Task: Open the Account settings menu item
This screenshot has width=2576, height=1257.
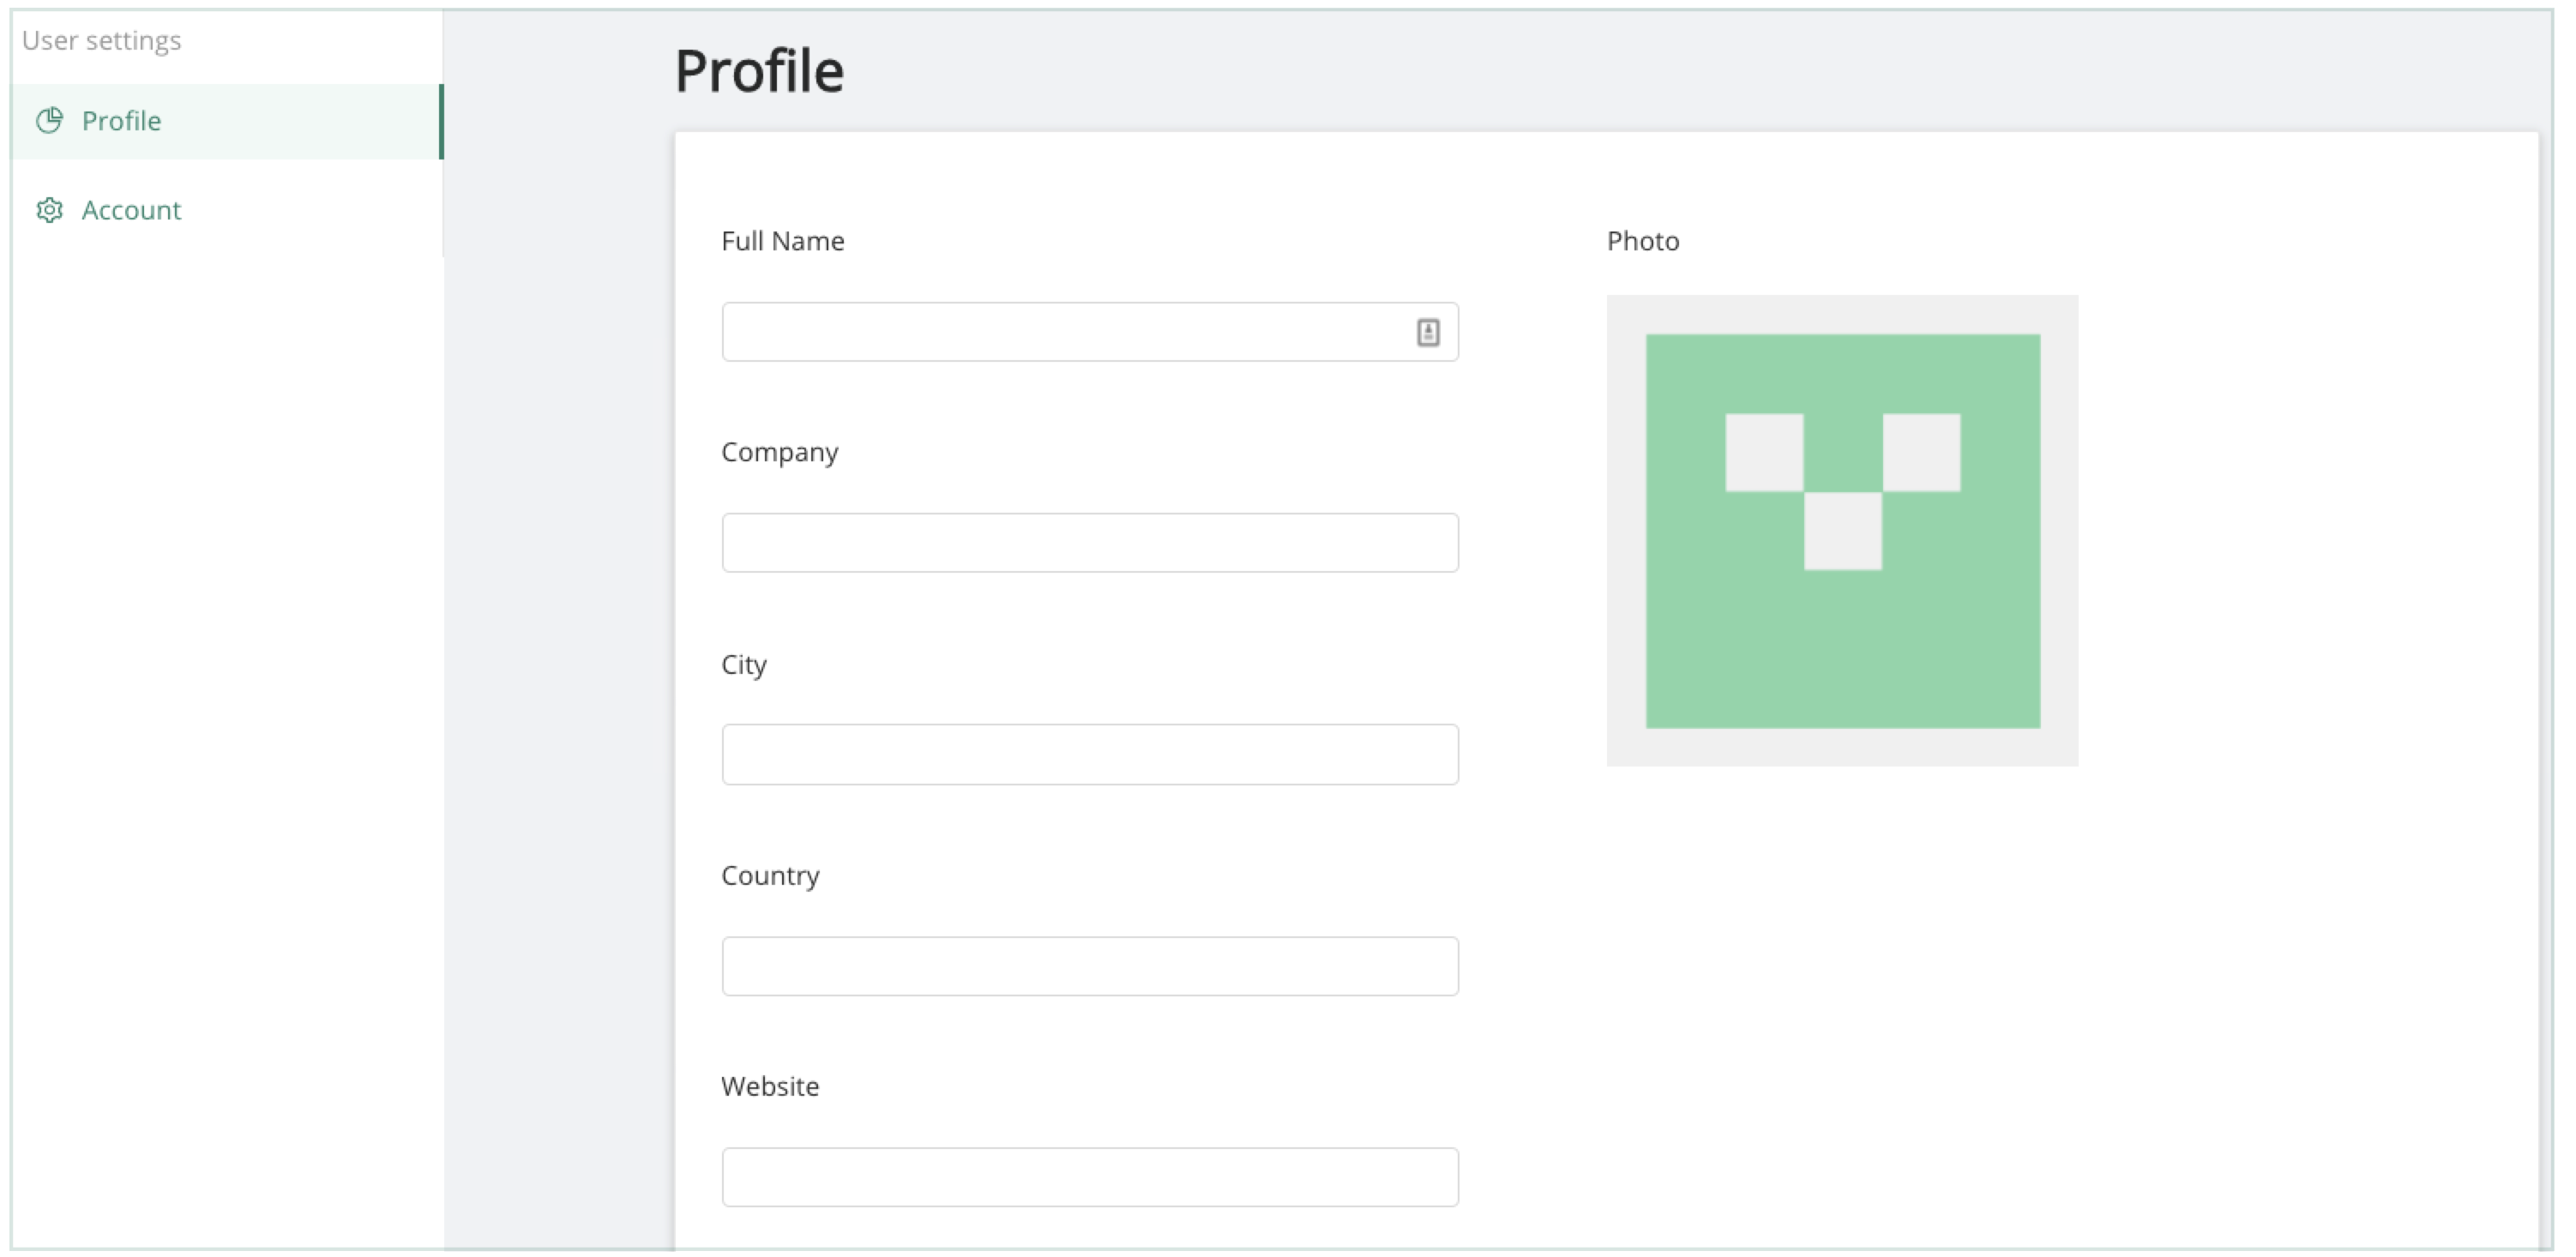Action: pos(131,210)
